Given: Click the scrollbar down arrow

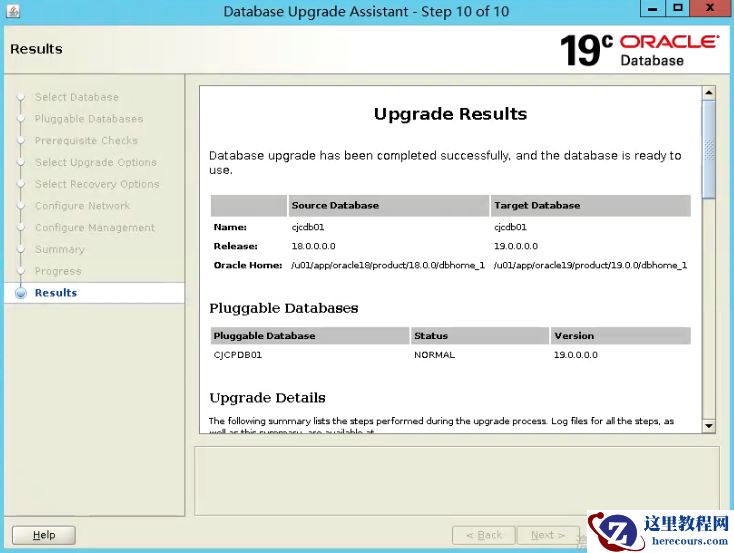Looking at the screenshot, I should (x=709, y=426).
